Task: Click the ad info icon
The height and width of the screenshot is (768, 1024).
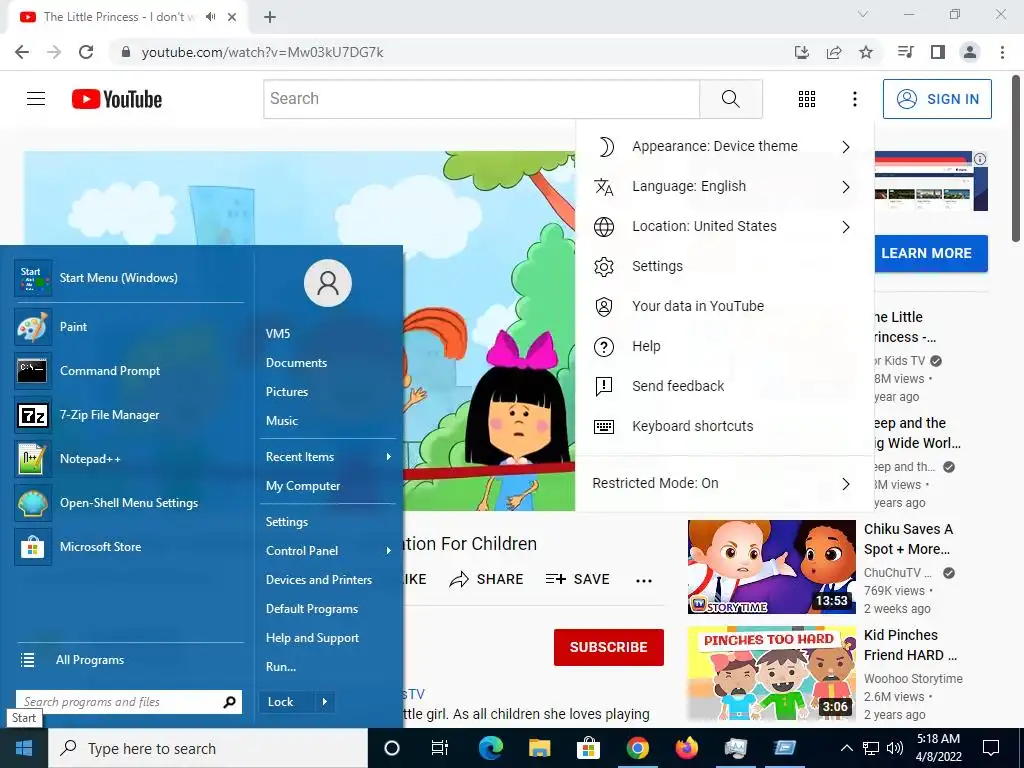Action: (x=980, y=159)
